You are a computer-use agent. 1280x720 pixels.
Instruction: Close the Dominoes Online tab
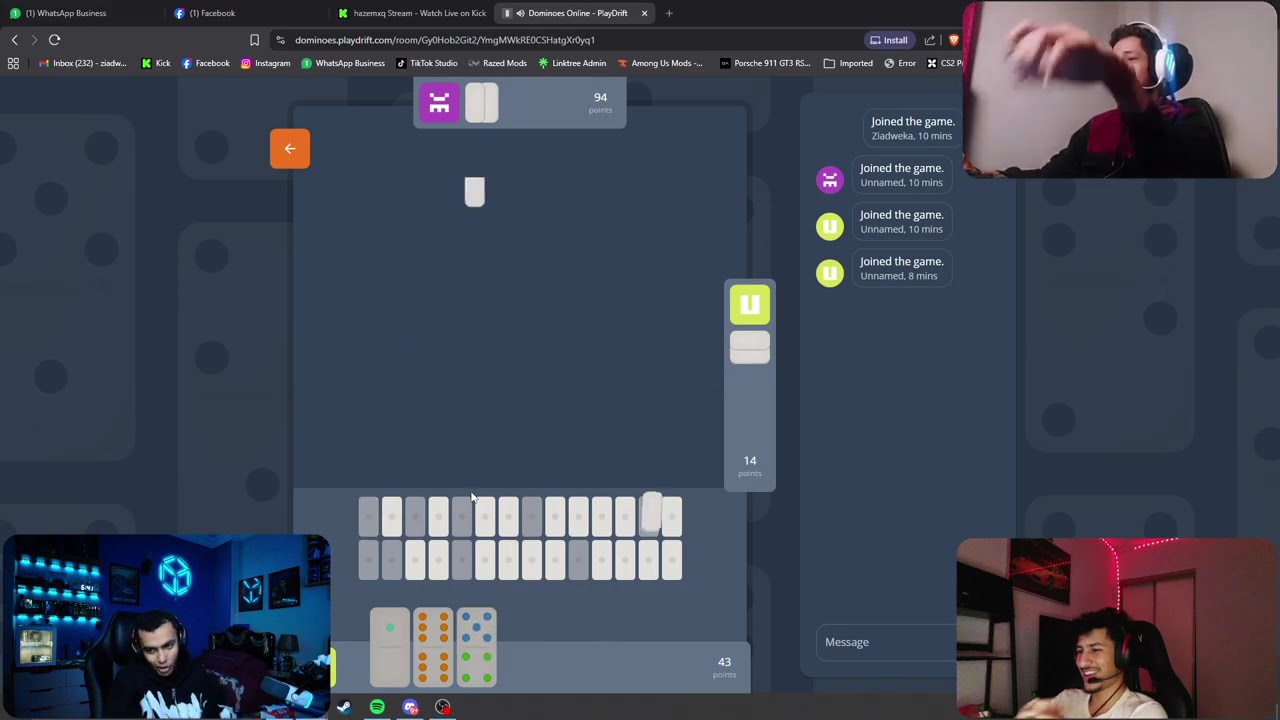pyautogui.click(x=645, y=13)
